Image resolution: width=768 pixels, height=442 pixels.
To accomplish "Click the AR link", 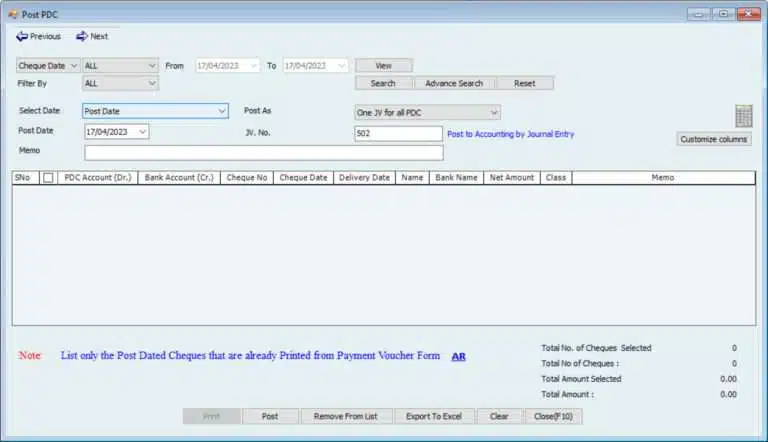I will pyautogui.click(x=458, y=356).
